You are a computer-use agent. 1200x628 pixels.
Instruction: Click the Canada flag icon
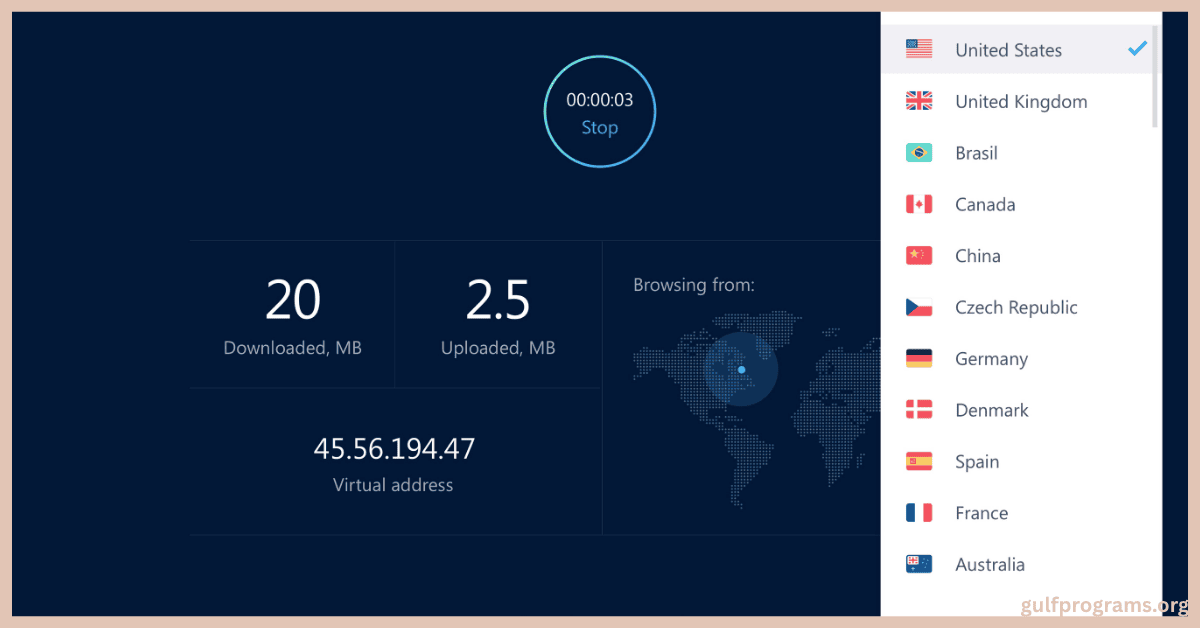click(918, 203)
